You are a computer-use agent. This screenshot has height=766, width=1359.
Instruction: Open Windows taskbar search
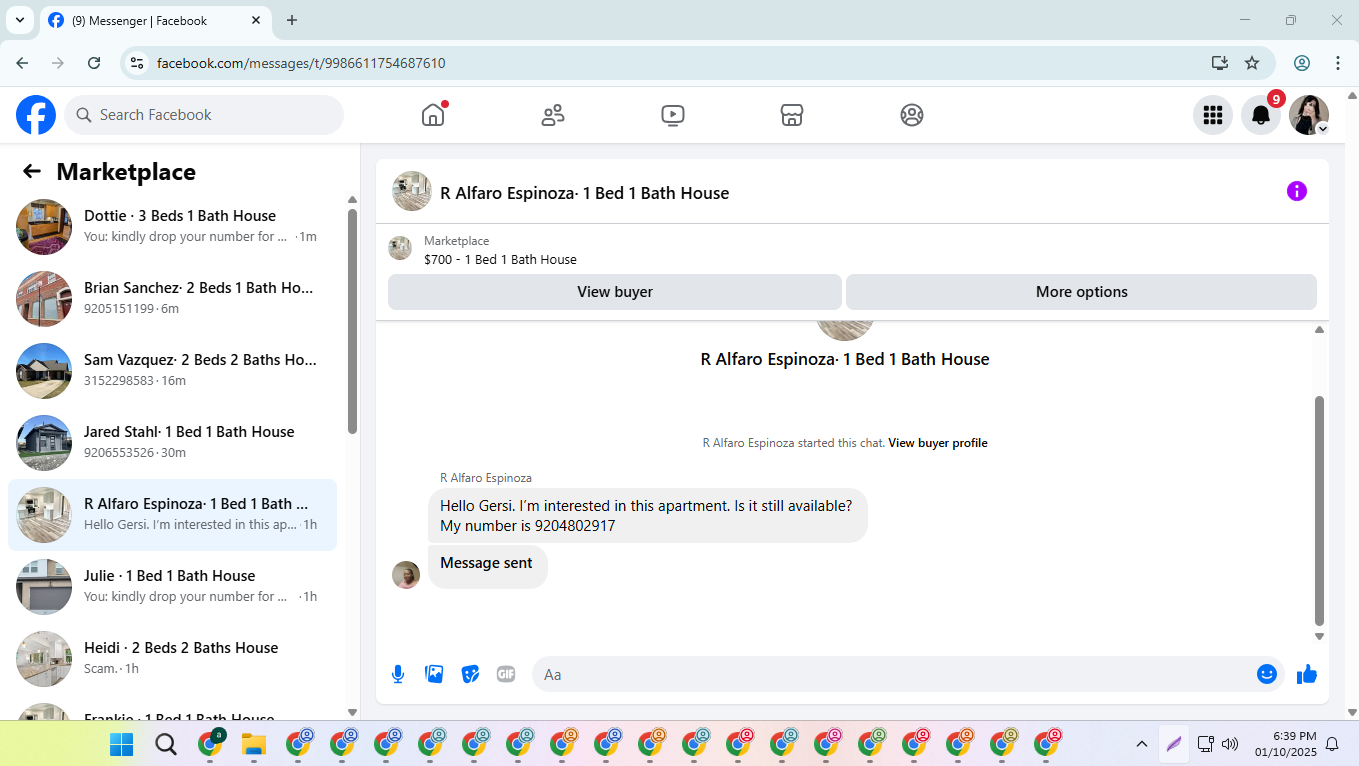(166, 744)
